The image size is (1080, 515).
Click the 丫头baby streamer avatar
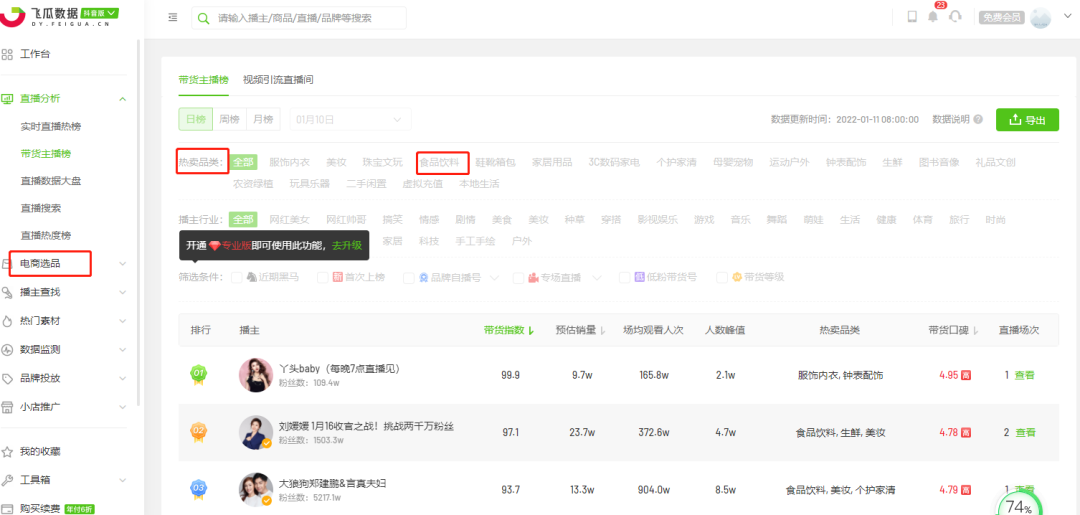[x=256, y=375]
